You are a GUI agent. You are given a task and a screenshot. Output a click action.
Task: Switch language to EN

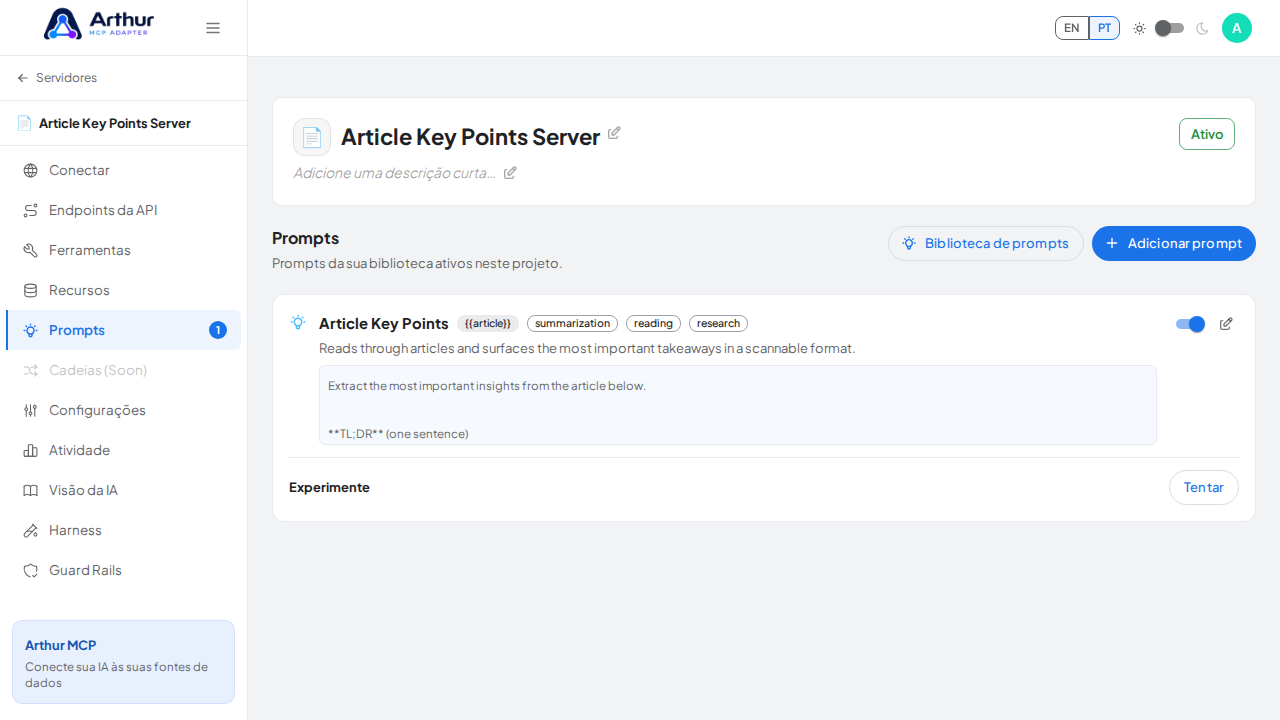pos(1072,28)
